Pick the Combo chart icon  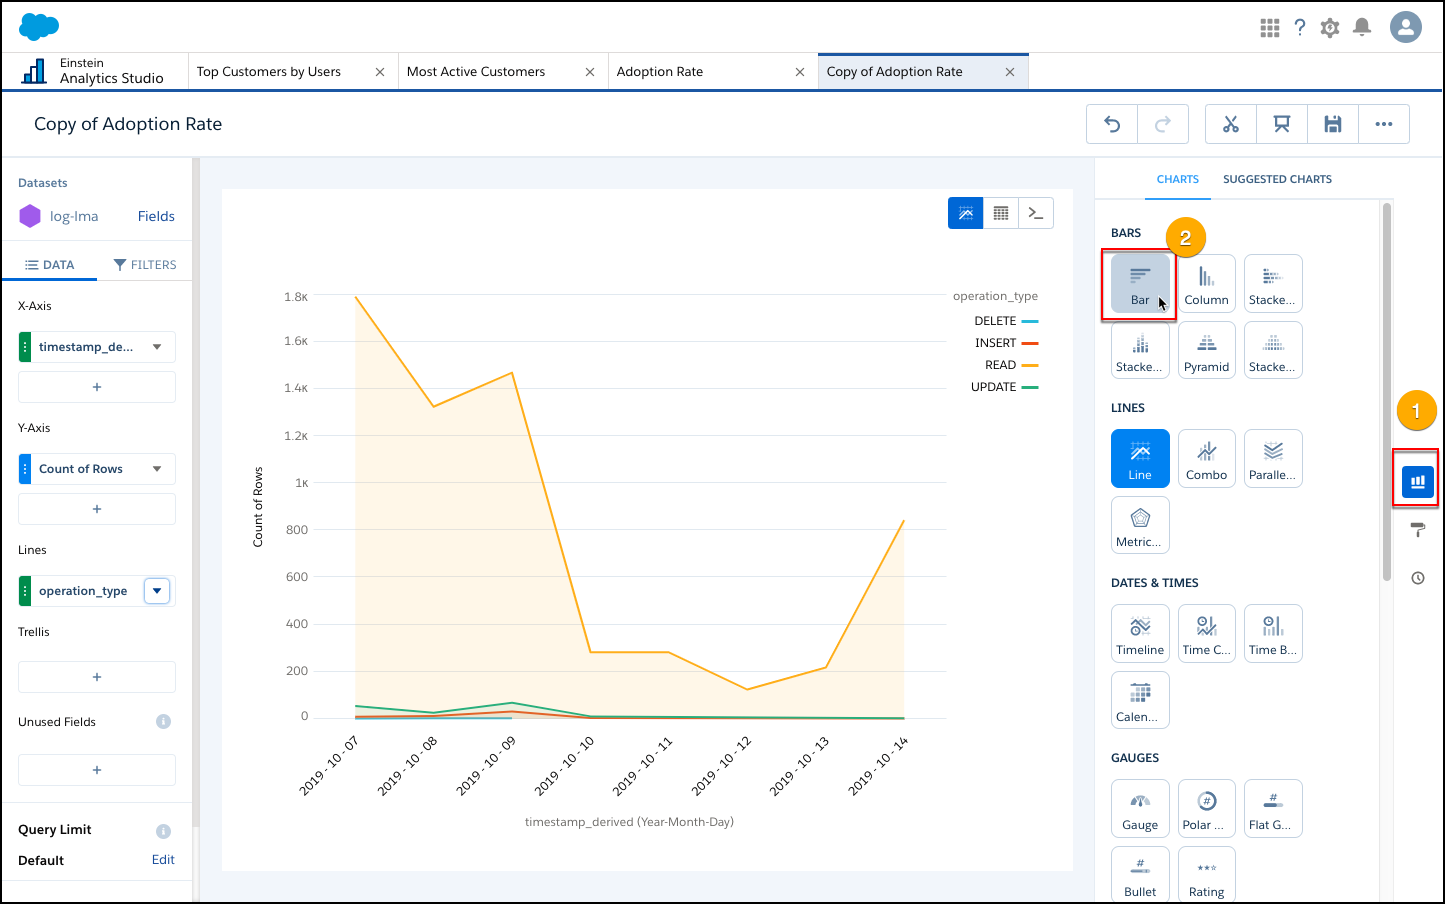pos(1206,458)
